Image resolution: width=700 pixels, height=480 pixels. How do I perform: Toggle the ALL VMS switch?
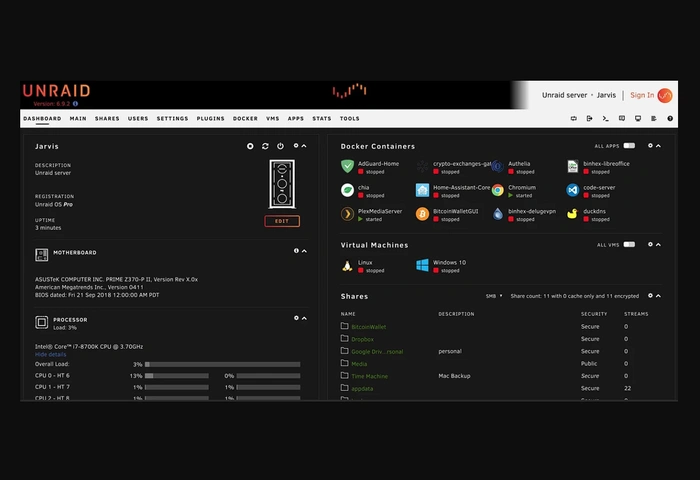click(x=629, y=244)
